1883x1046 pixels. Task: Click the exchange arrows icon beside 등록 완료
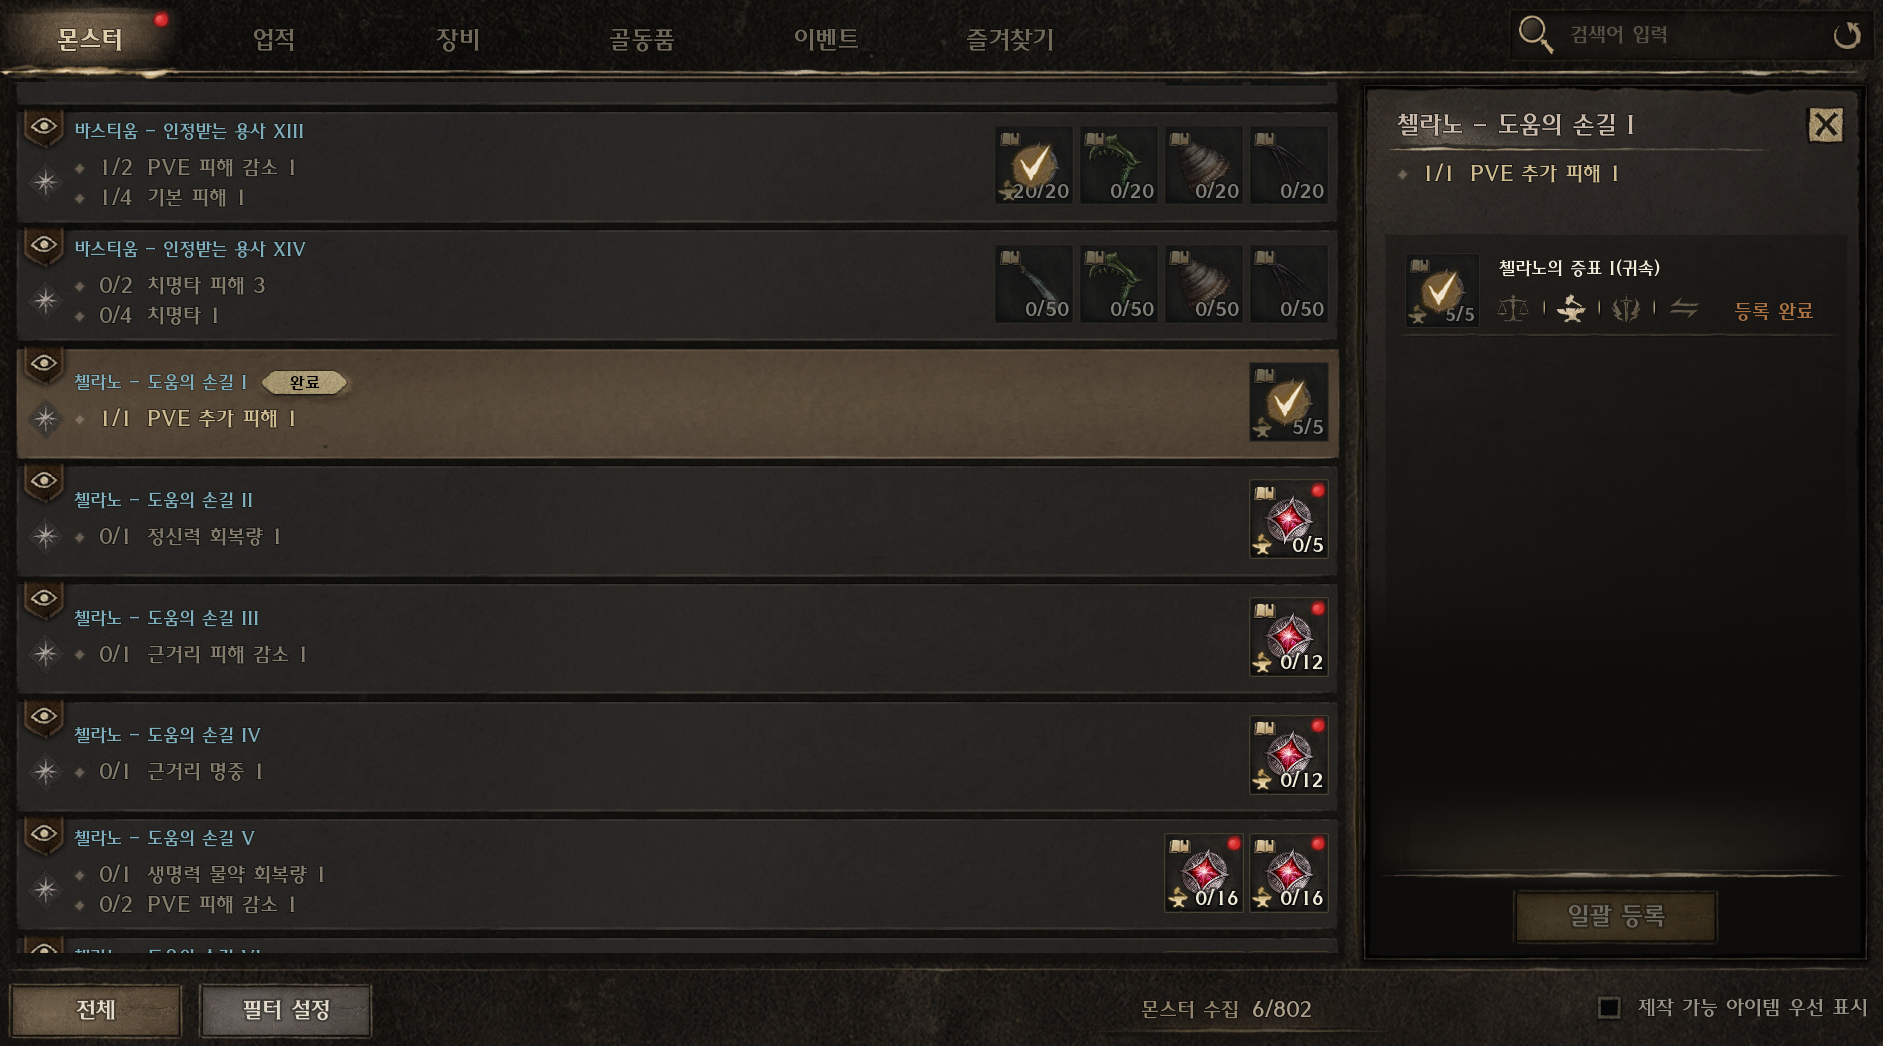click(1684, 308)
